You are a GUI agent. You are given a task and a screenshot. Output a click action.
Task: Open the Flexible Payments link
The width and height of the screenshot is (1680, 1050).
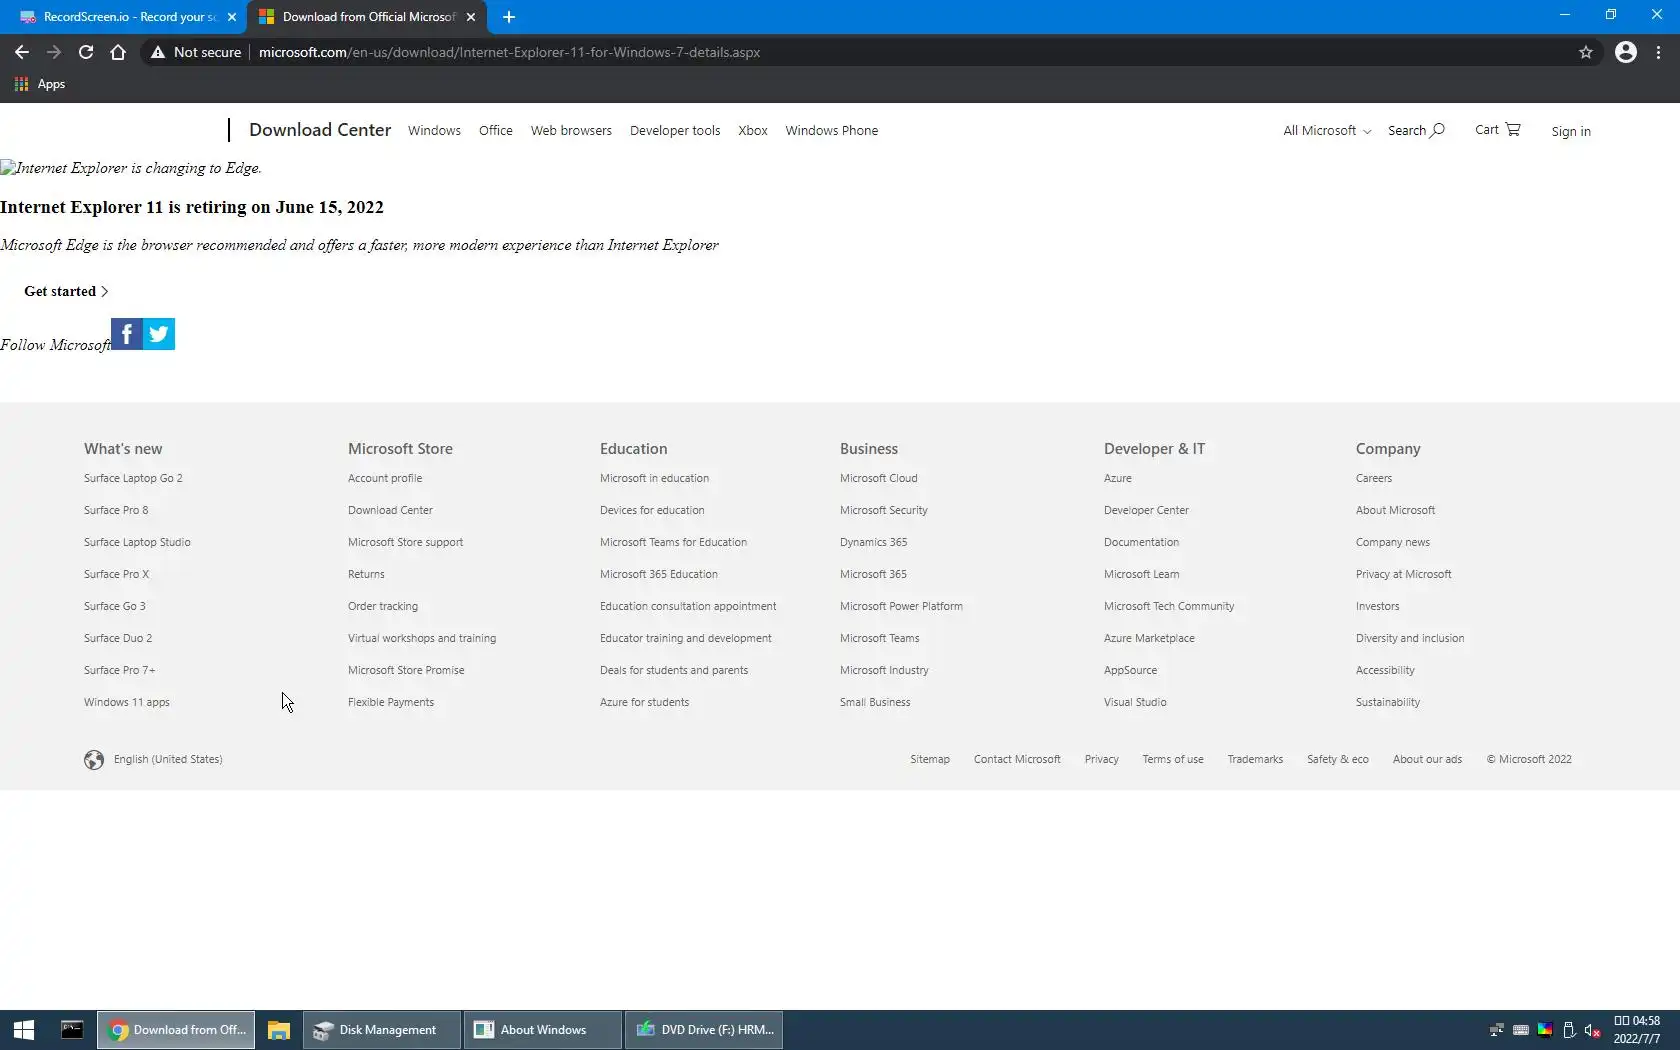click(x=391, y=702)
